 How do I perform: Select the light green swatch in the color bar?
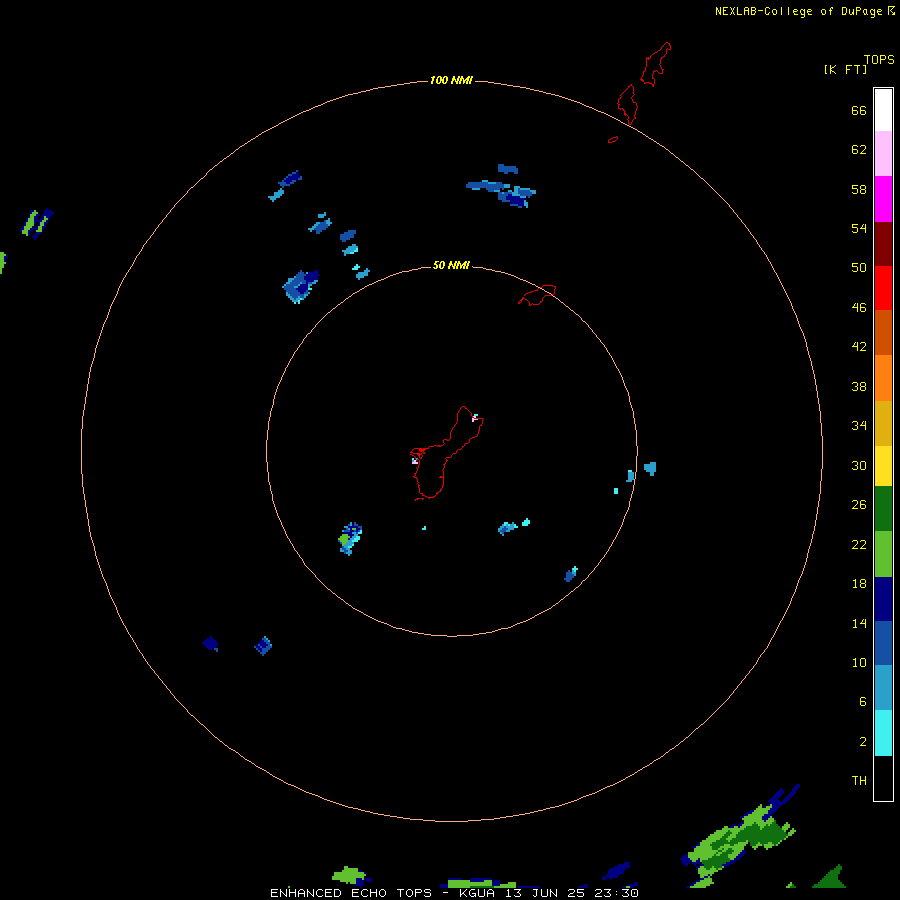click(883, 554)
